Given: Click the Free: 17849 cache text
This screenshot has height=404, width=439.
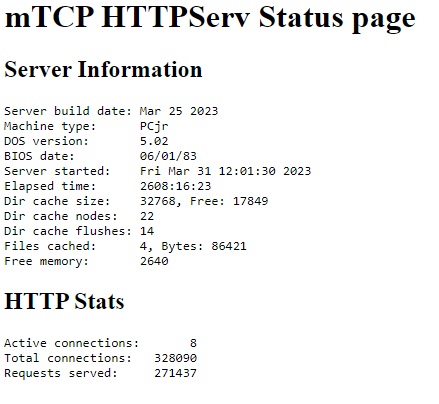Looking at the screenshot, I should point(229,201).
